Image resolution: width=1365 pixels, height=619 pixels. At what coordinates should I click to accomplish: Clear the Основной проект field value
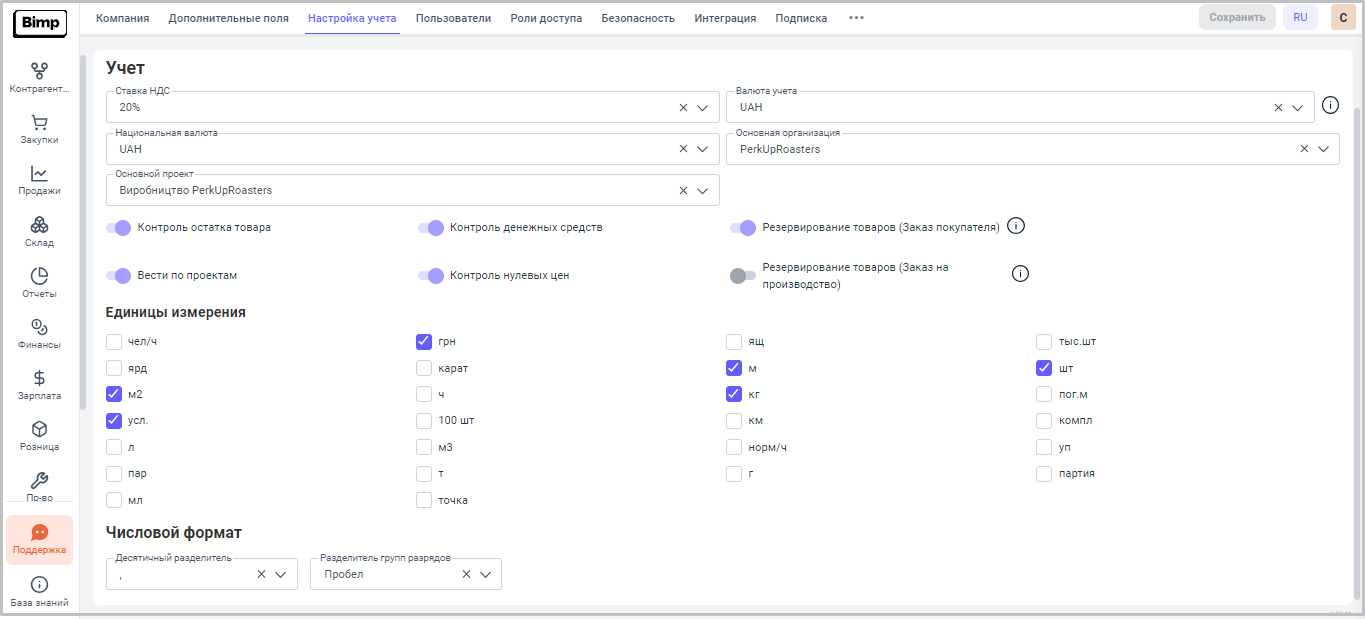click(683, 191)
